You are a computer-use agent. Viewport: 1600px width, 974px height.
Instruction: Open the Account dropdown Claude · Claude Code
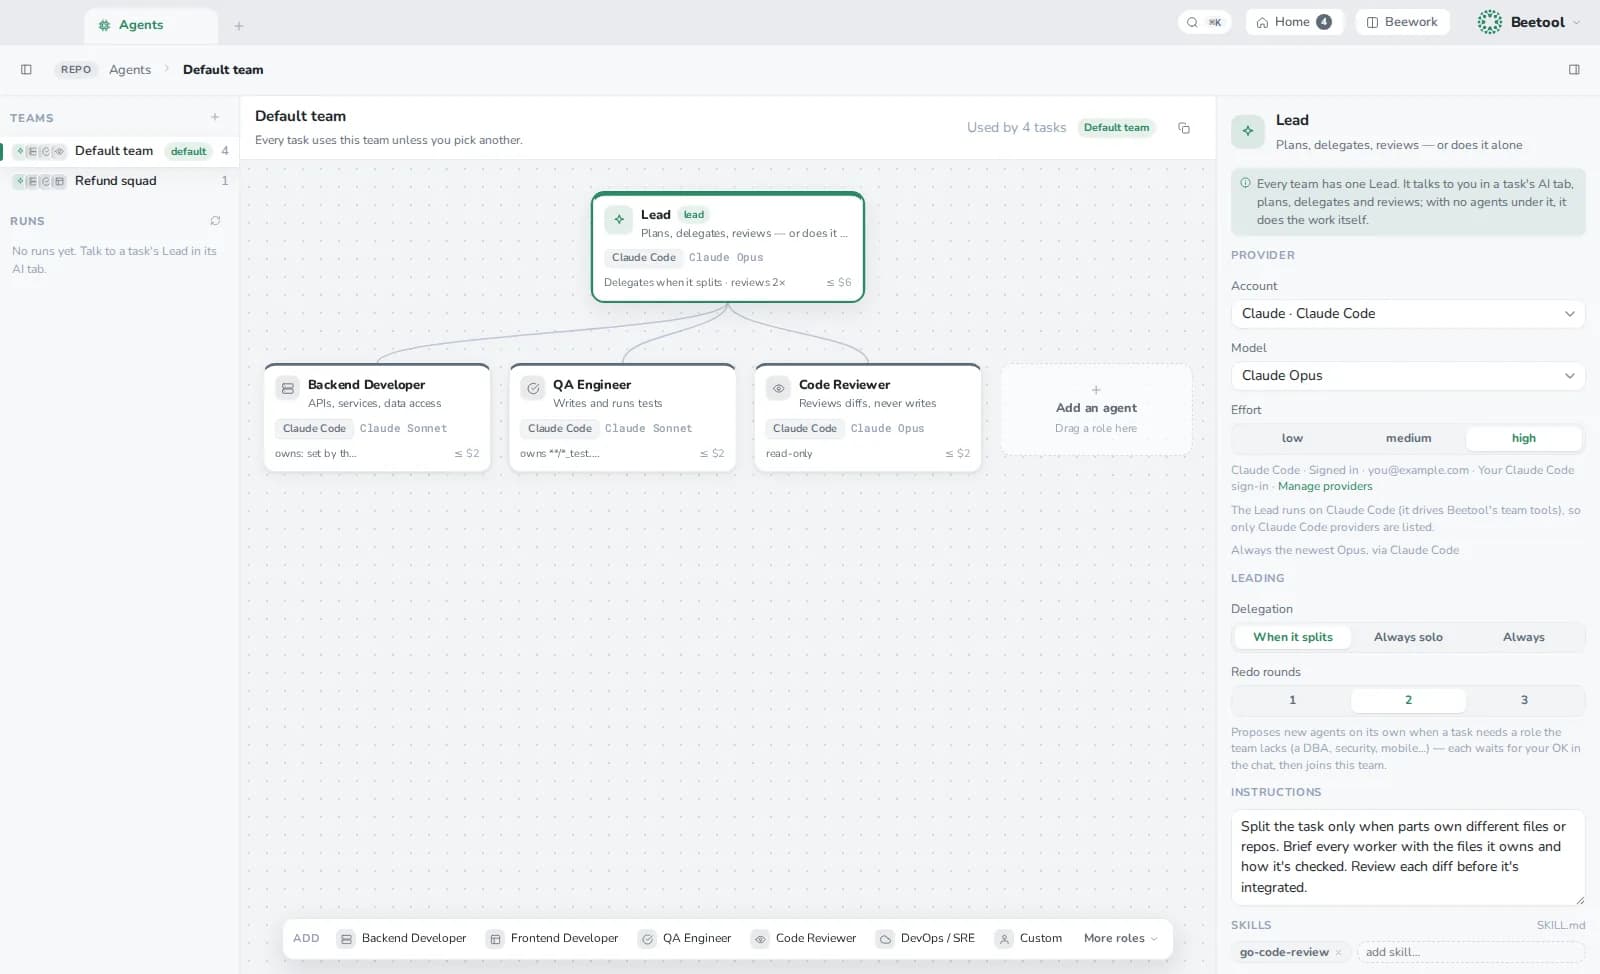pos(1408,314)
